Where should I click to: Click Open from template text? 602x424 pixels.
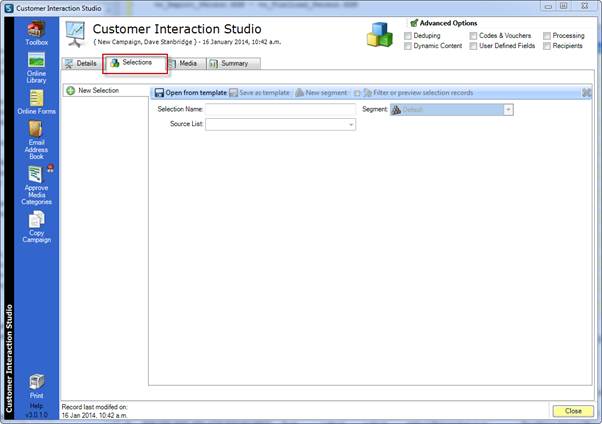tap(196, 93)
